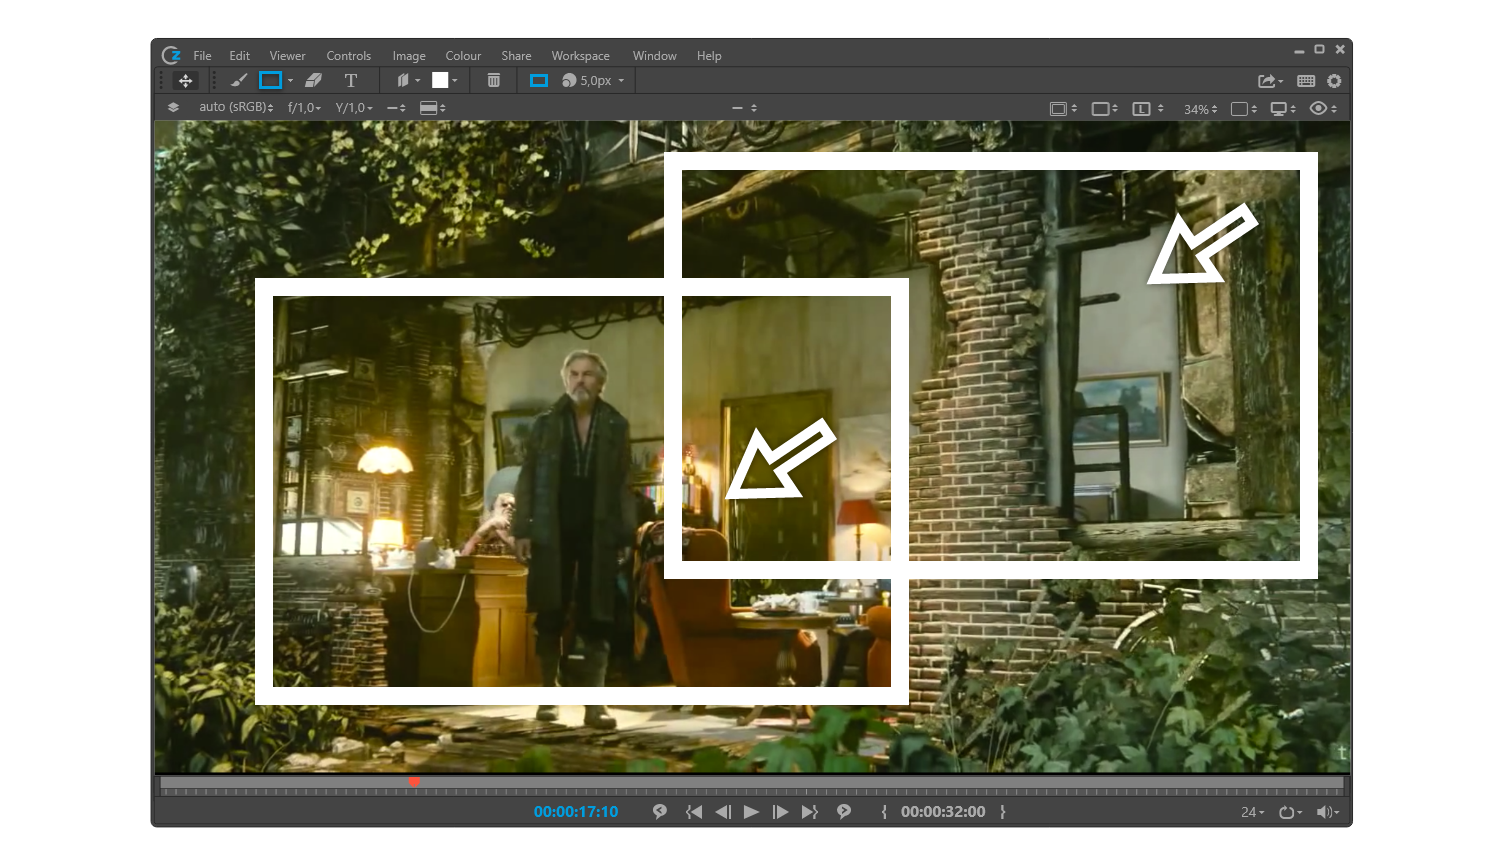
Task: Open the 24 fps frame rate dropdown
Action: [x=1252, y=813]
